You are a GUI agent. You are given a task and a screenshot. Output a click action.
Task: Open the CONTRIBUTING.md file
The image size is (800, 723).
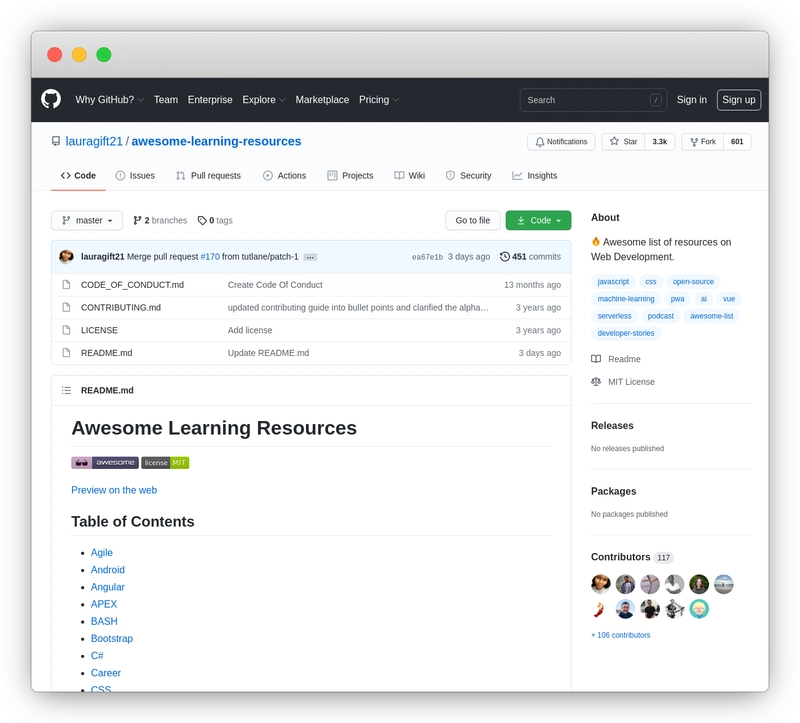click(x=121, y=307)
